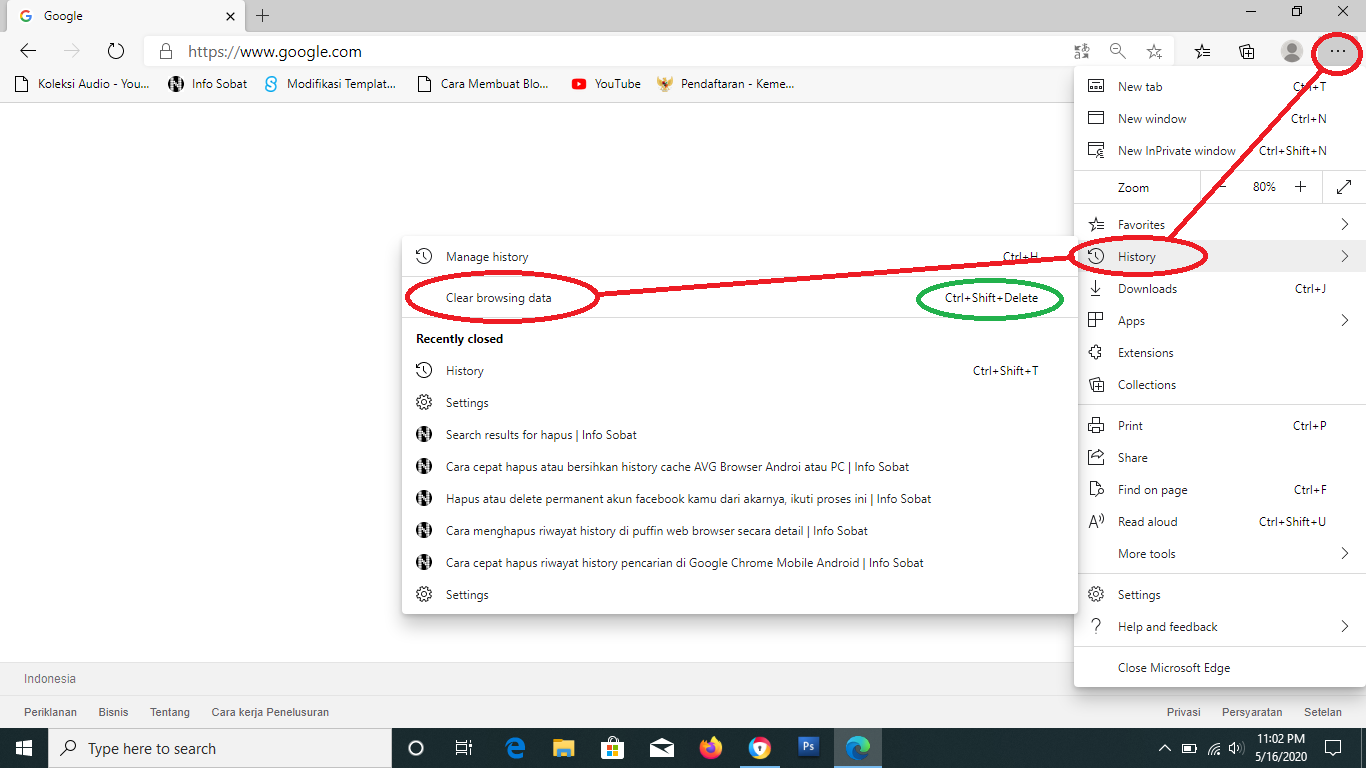Open Mail app from taskbar
This screenshot has height=768, width=1366.
(x=662, y=748)
